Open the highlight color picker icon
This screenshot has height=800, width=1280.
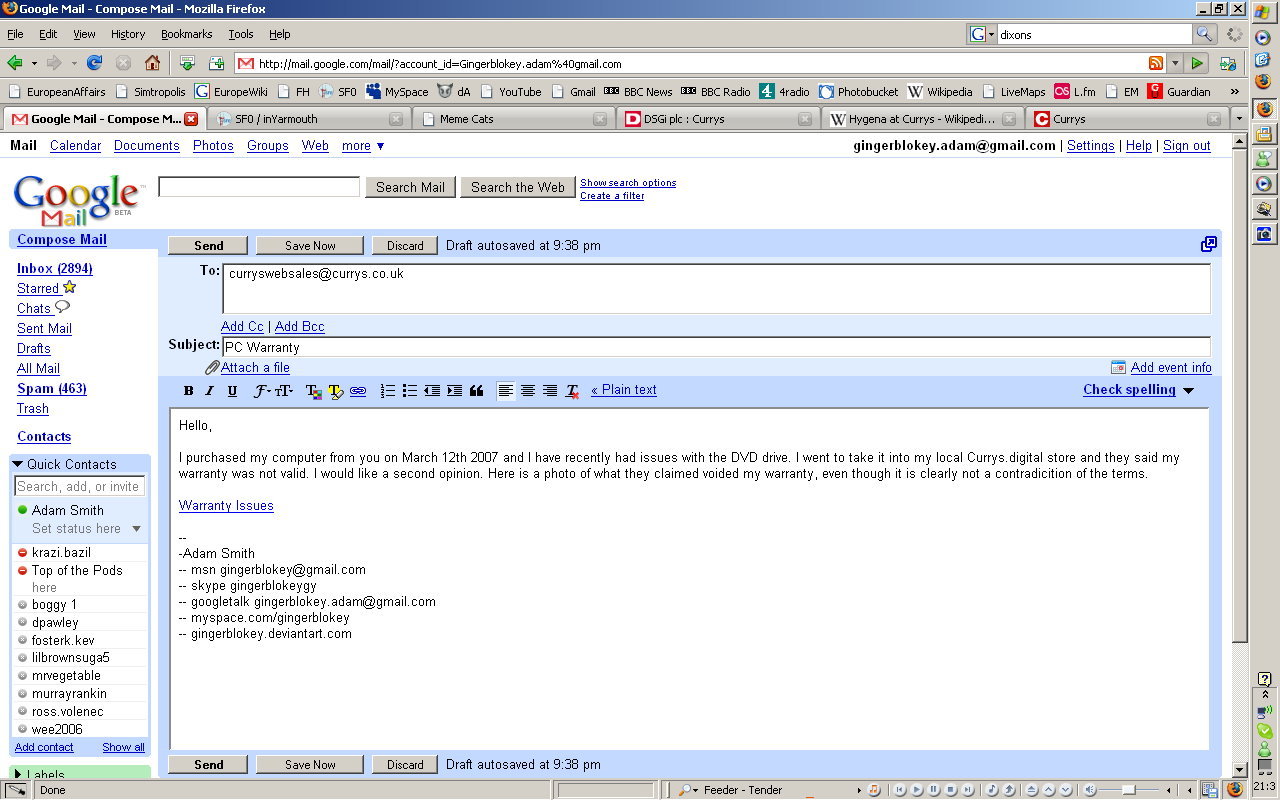click(x=335, y=391)
